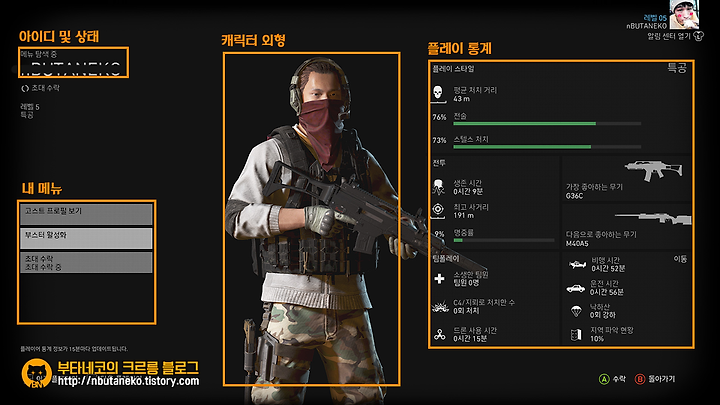Click the car driving time icon
This screenshot has width=720, height=405.
(x=575, y=288)
